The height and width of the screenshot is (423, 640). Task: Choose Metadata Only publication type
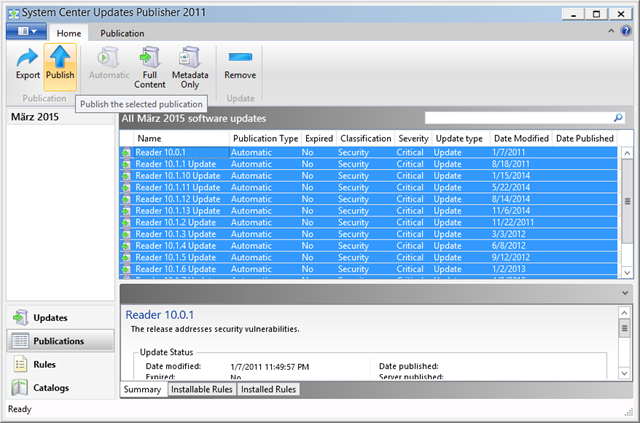coord(190,67)
